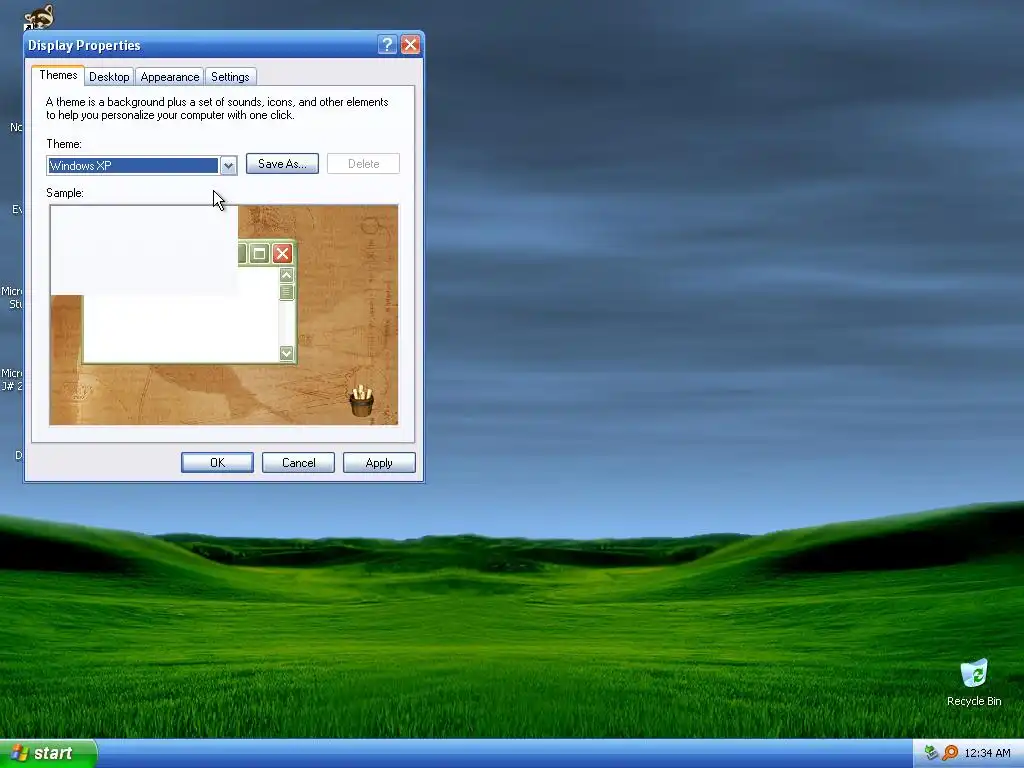Screen dimensions: 1024x768
Task: Go to the Settings tab
Action: pyautogui.click(x=230, y=77)
